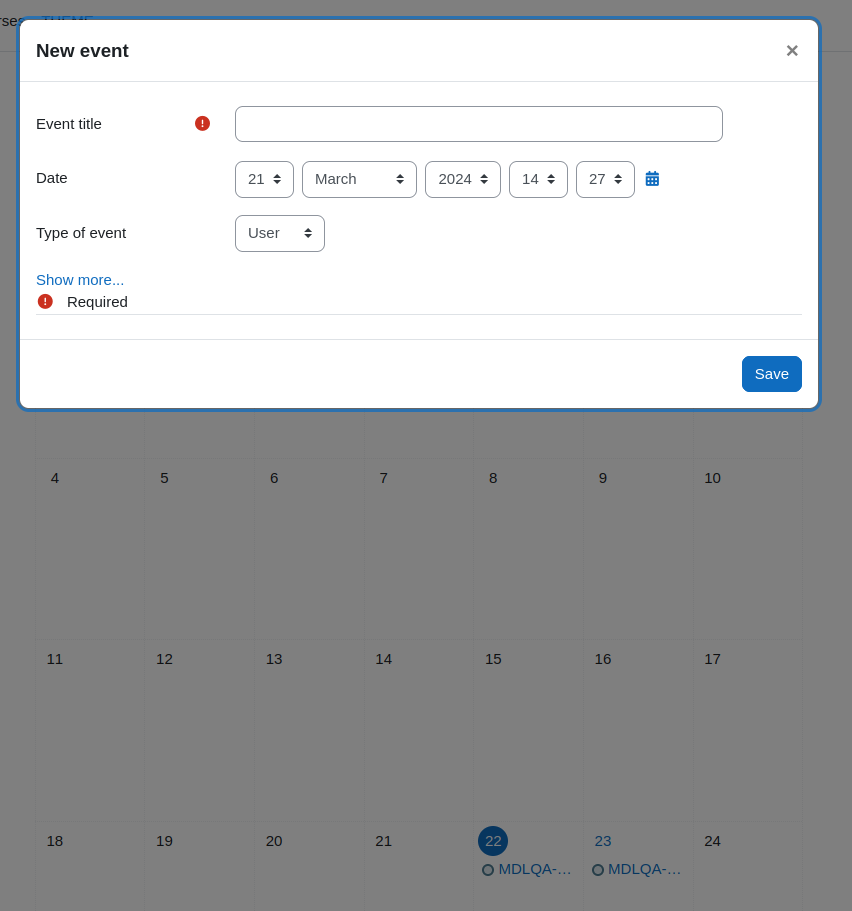Open the minute dropdown showing 27
The width and height of the screenshot is (852, 911).
[x=605, y=180]
